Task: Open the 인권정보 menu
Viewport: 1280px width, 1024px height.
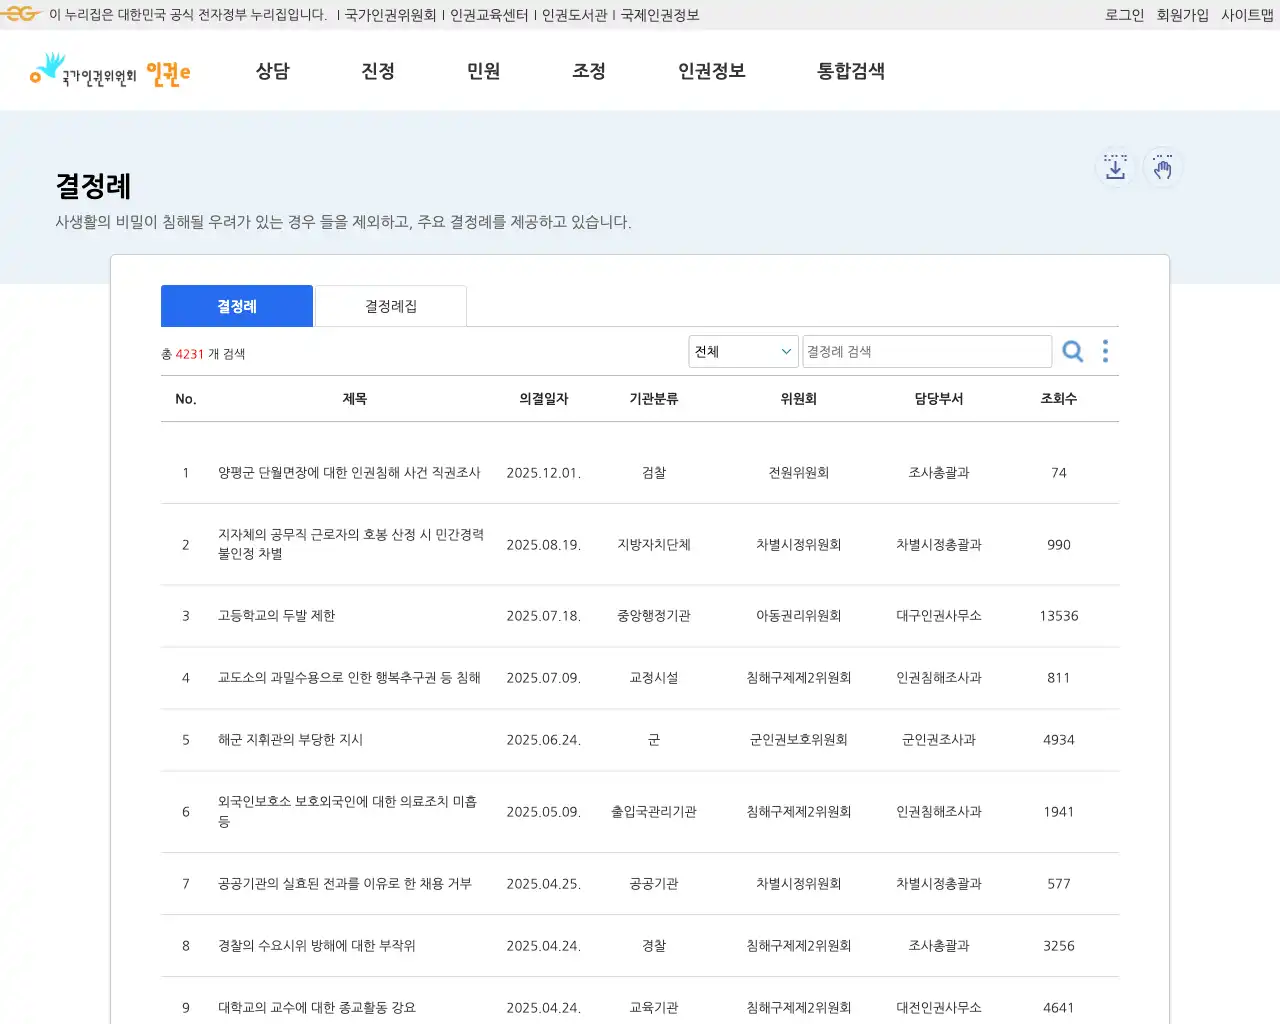Action: (711, 71)
